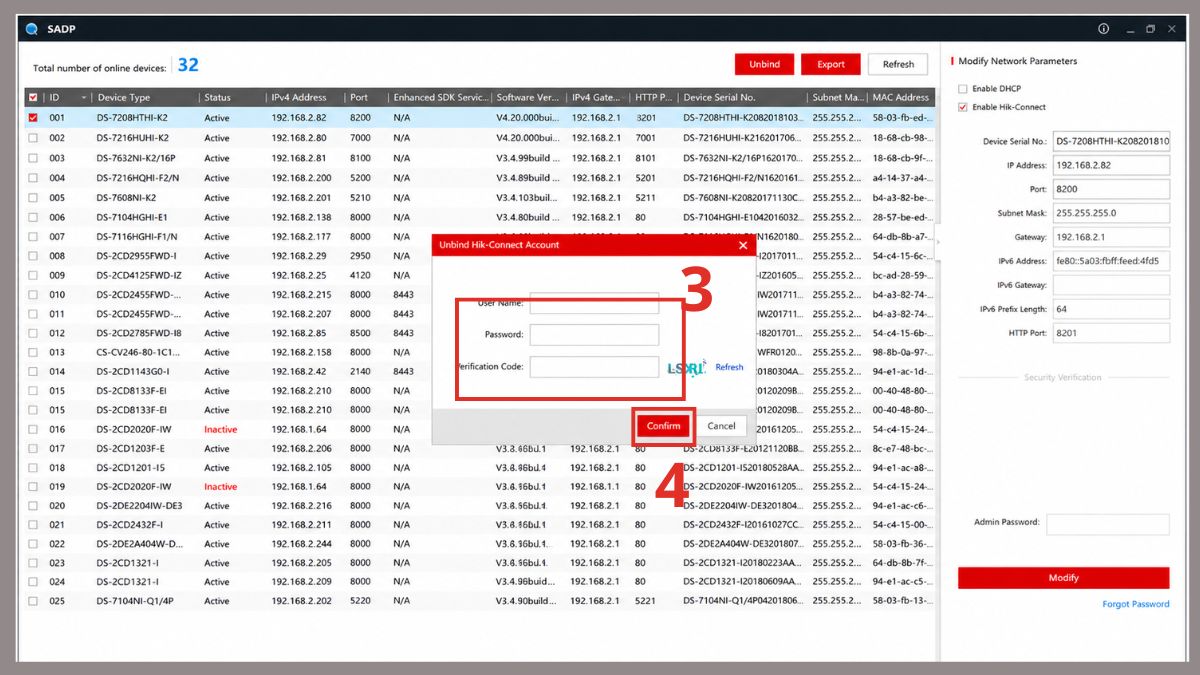Collapse the Modify Network Parameters side panel arrow

point(936,242)
